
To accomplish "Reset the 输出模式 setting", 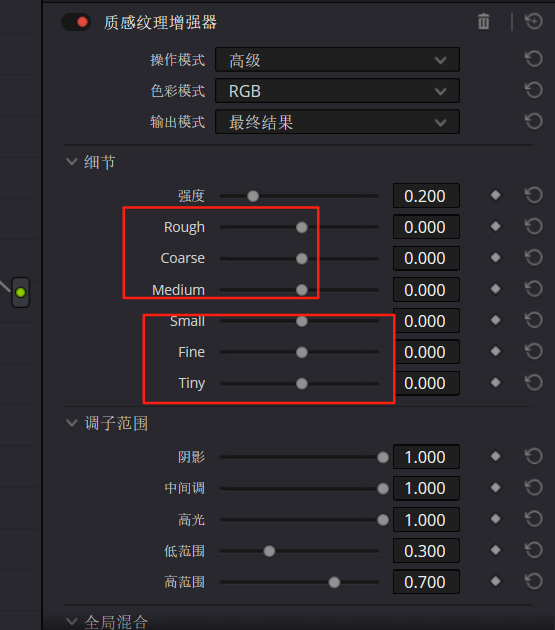I will (534, 121).
